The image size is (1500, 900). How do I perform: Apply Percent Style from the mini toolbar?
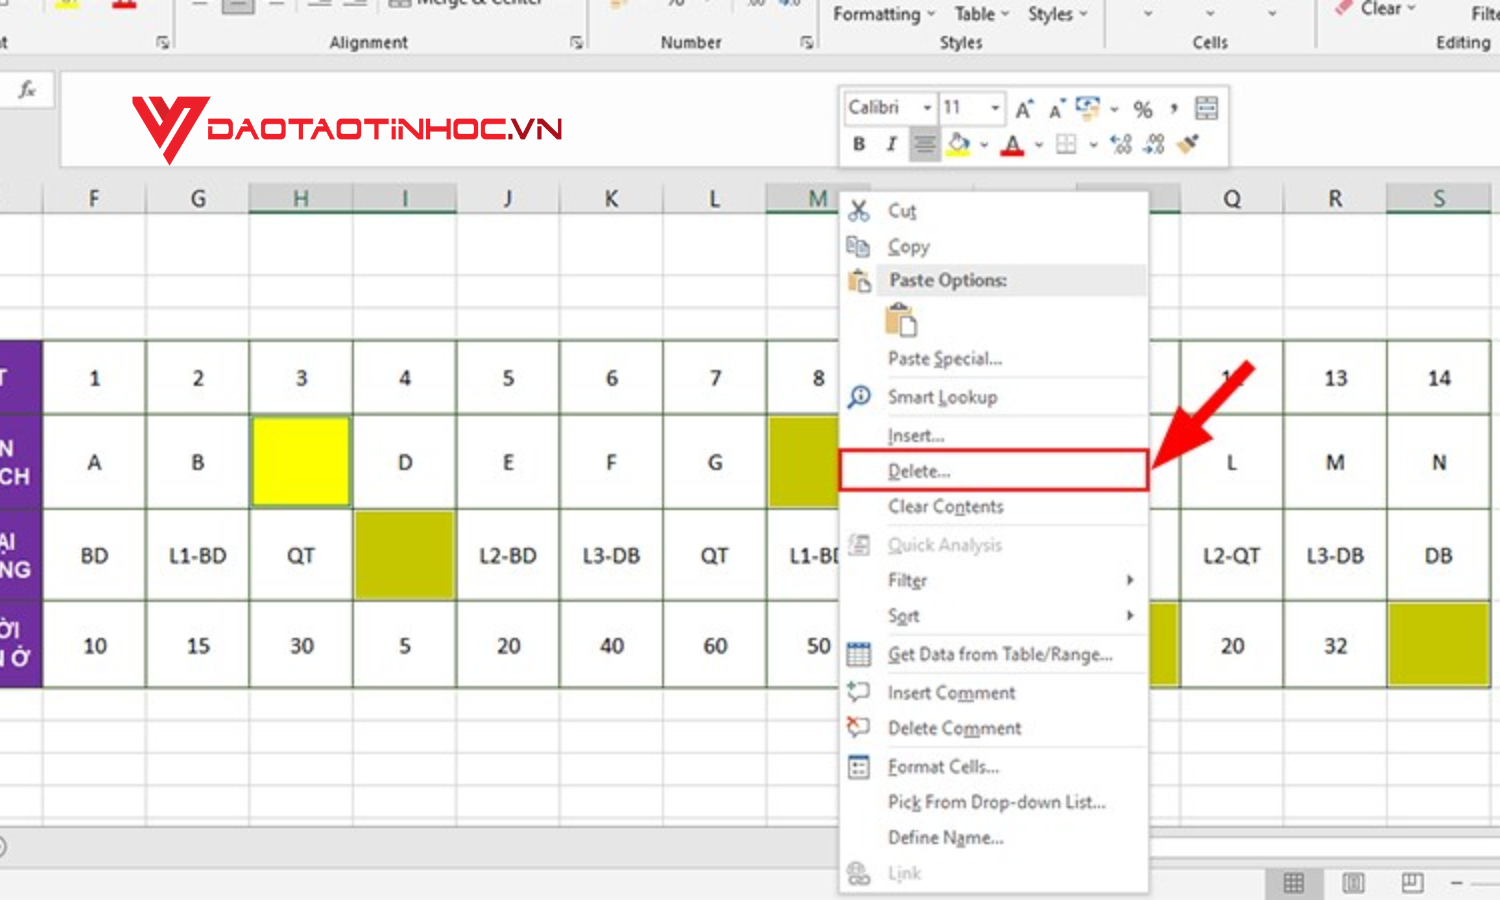pyautogui.click(x=1142, y=108)
